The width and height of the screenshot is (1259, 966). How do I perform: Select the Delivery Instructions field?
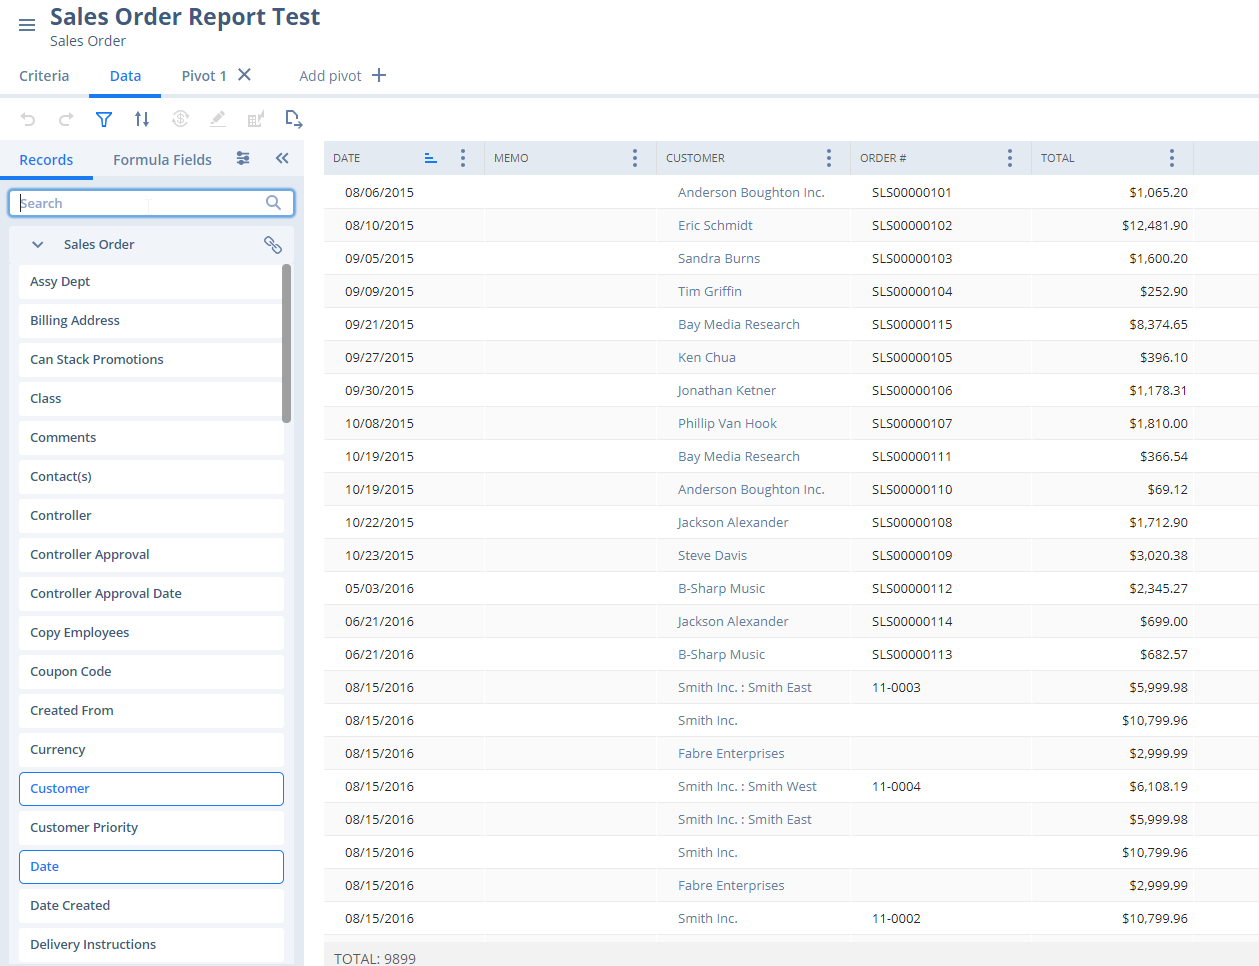click(x=151, y=945)
